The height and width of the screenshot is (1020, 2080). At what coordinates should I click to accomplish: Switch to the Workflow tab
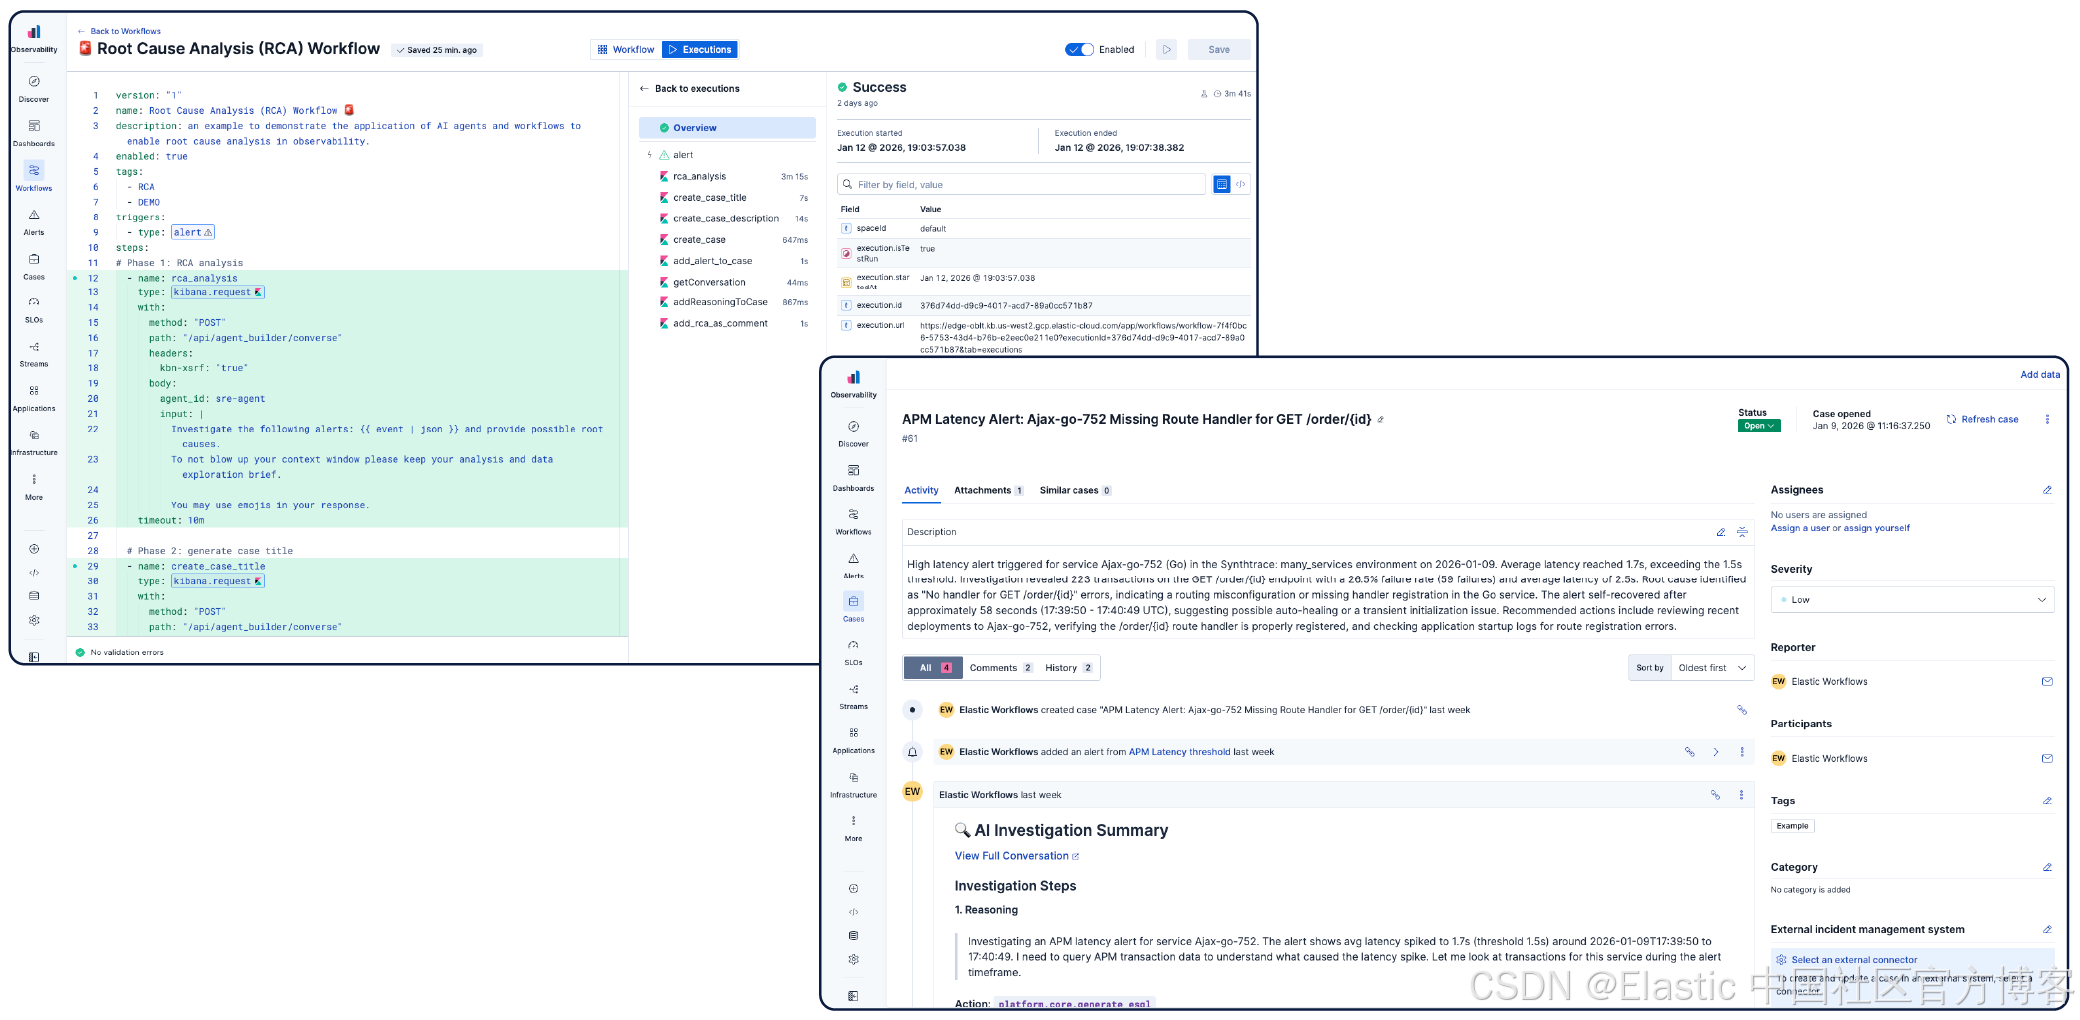tap(626, 49)
